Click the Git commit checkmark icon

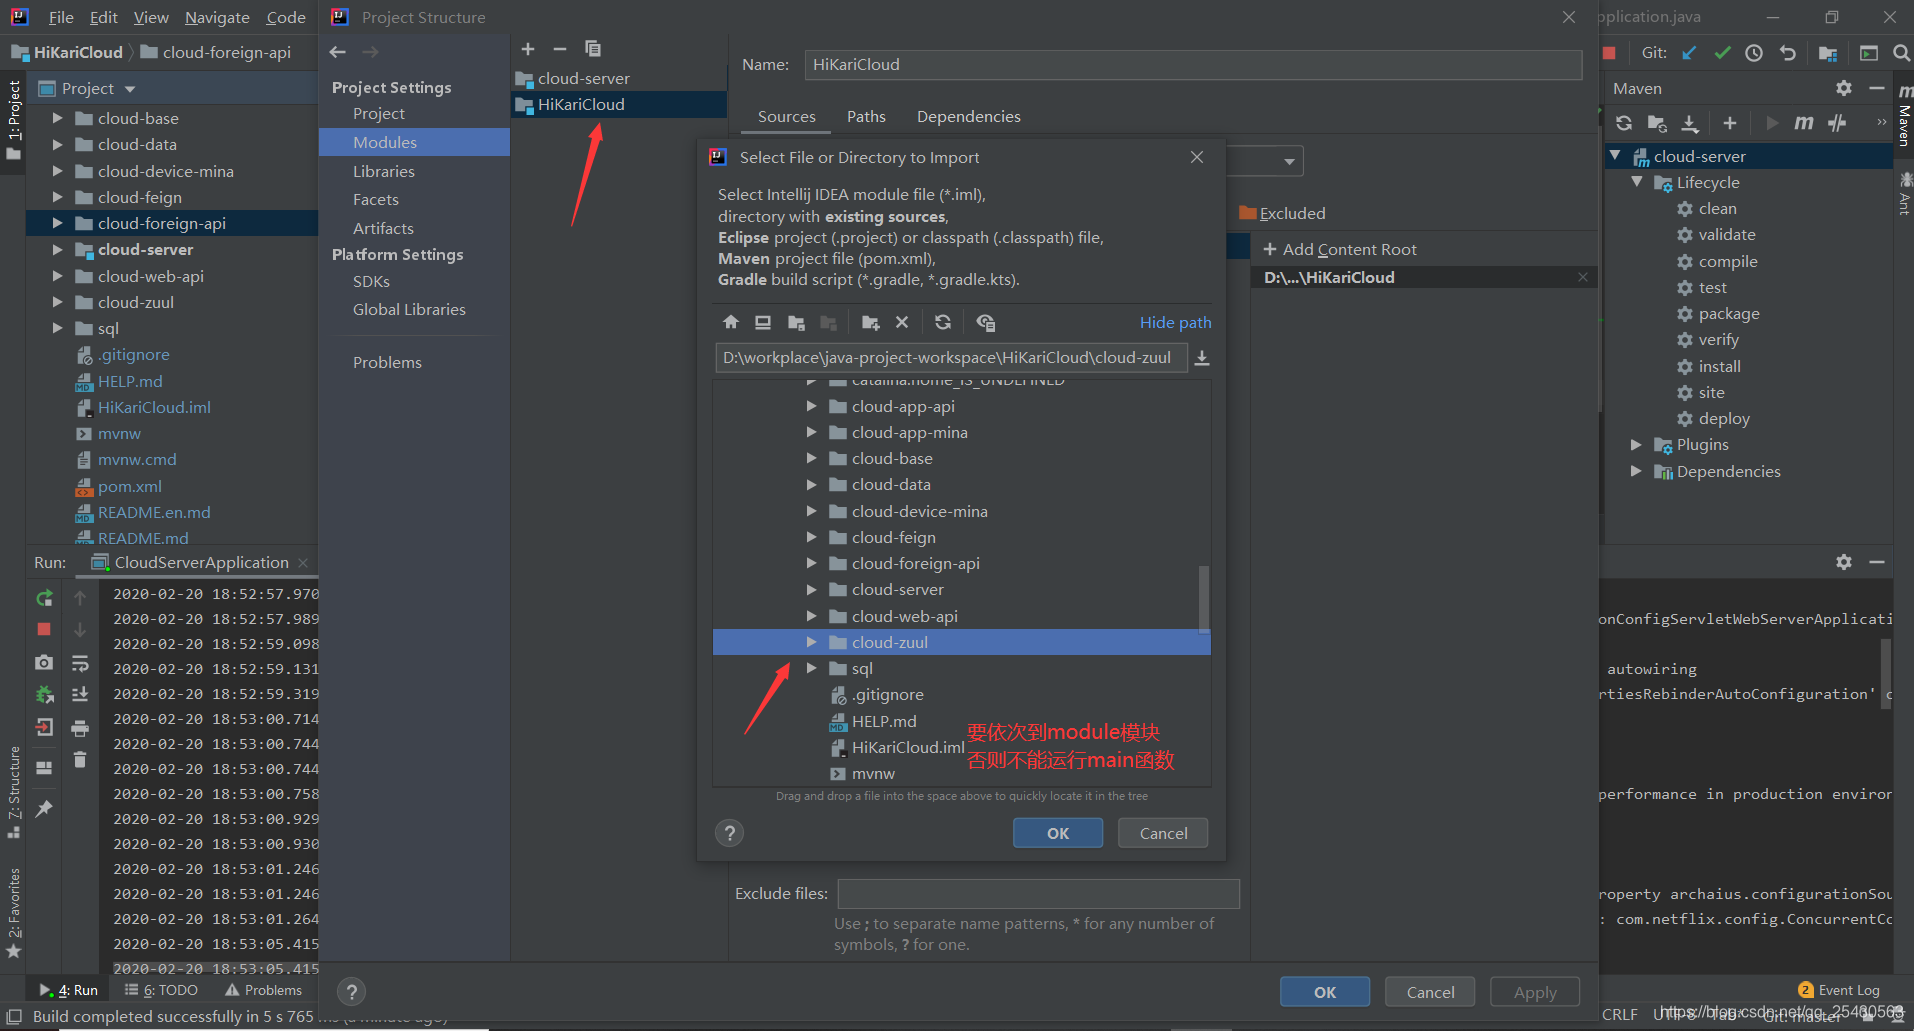tap(1722, 53)
